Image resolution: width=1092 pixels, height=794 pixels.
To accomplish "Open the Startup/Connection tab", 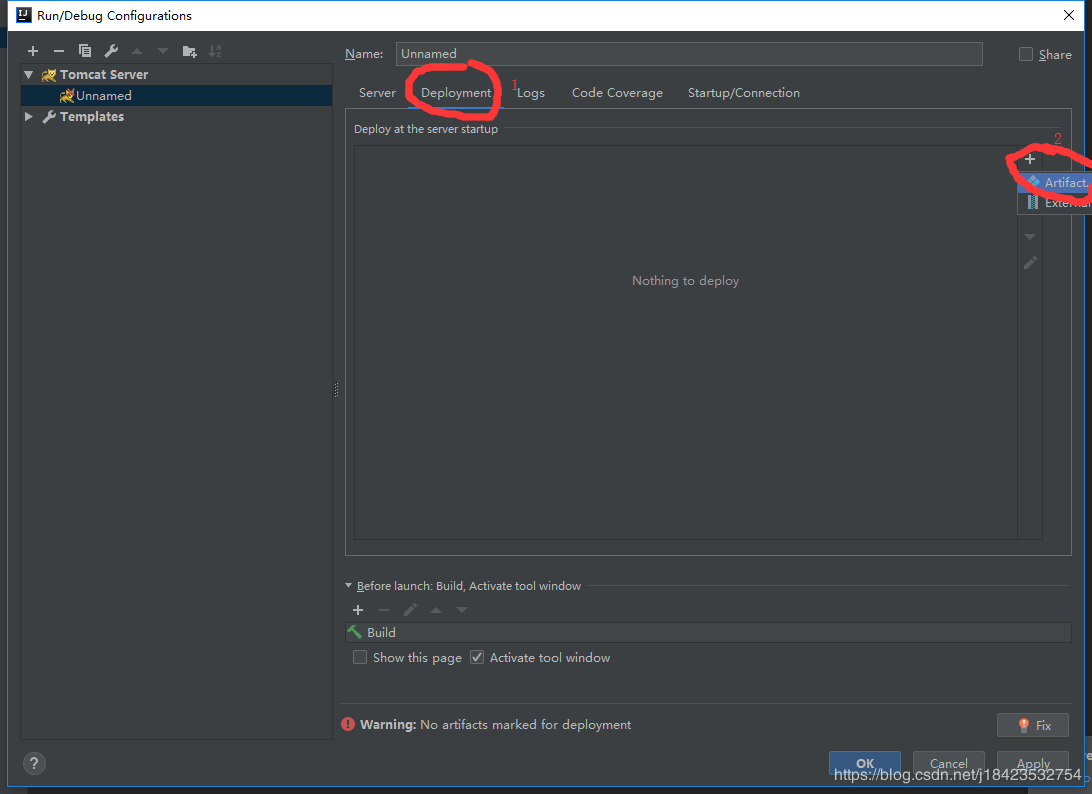I will [x=743, y=93].
